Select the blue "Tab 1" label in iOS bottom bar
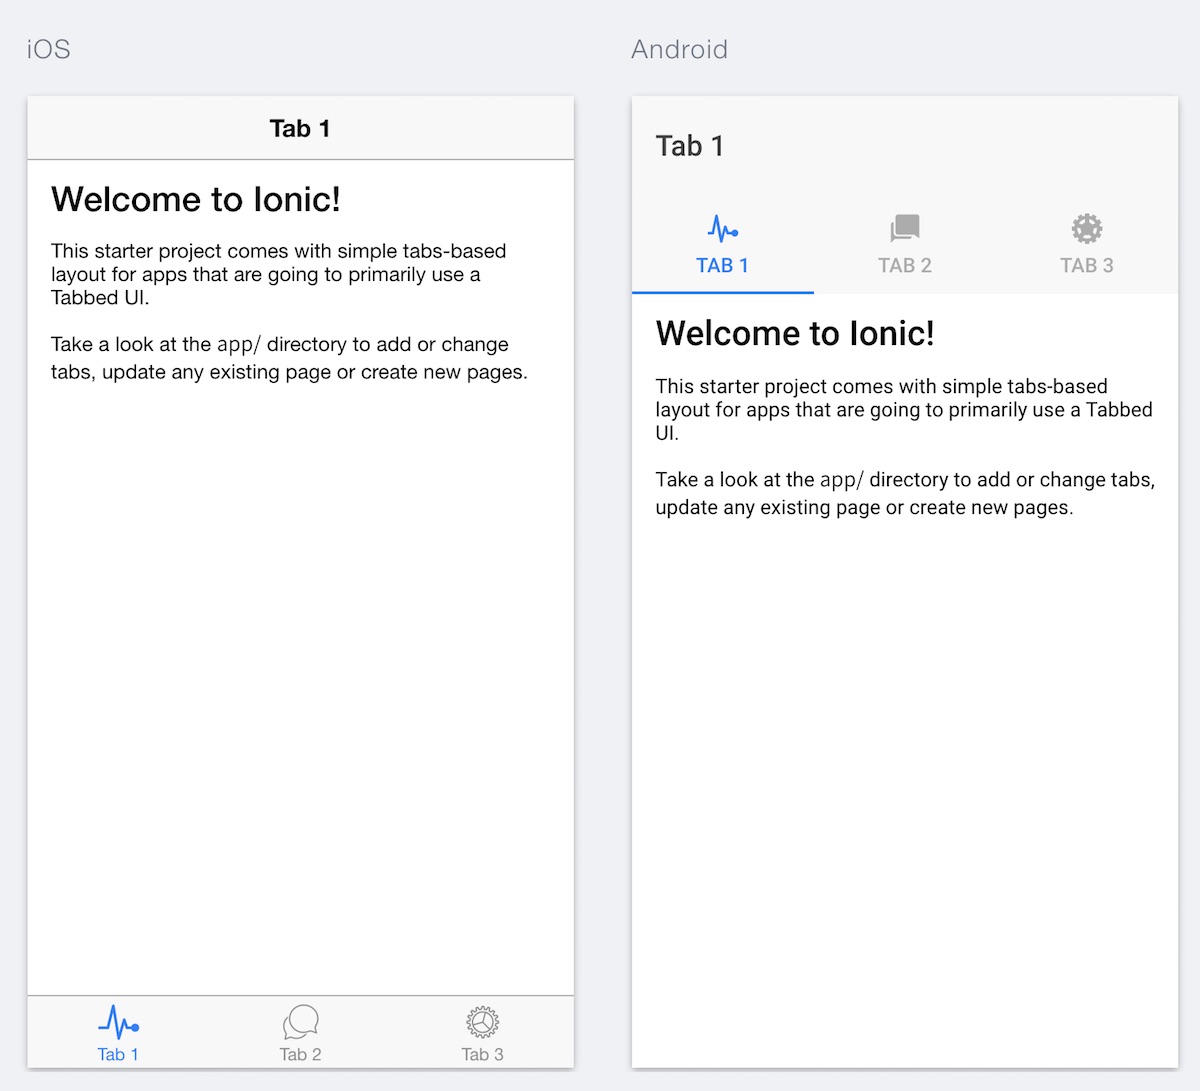This screenshot has width=1200, height=1091. (118, 1054)
